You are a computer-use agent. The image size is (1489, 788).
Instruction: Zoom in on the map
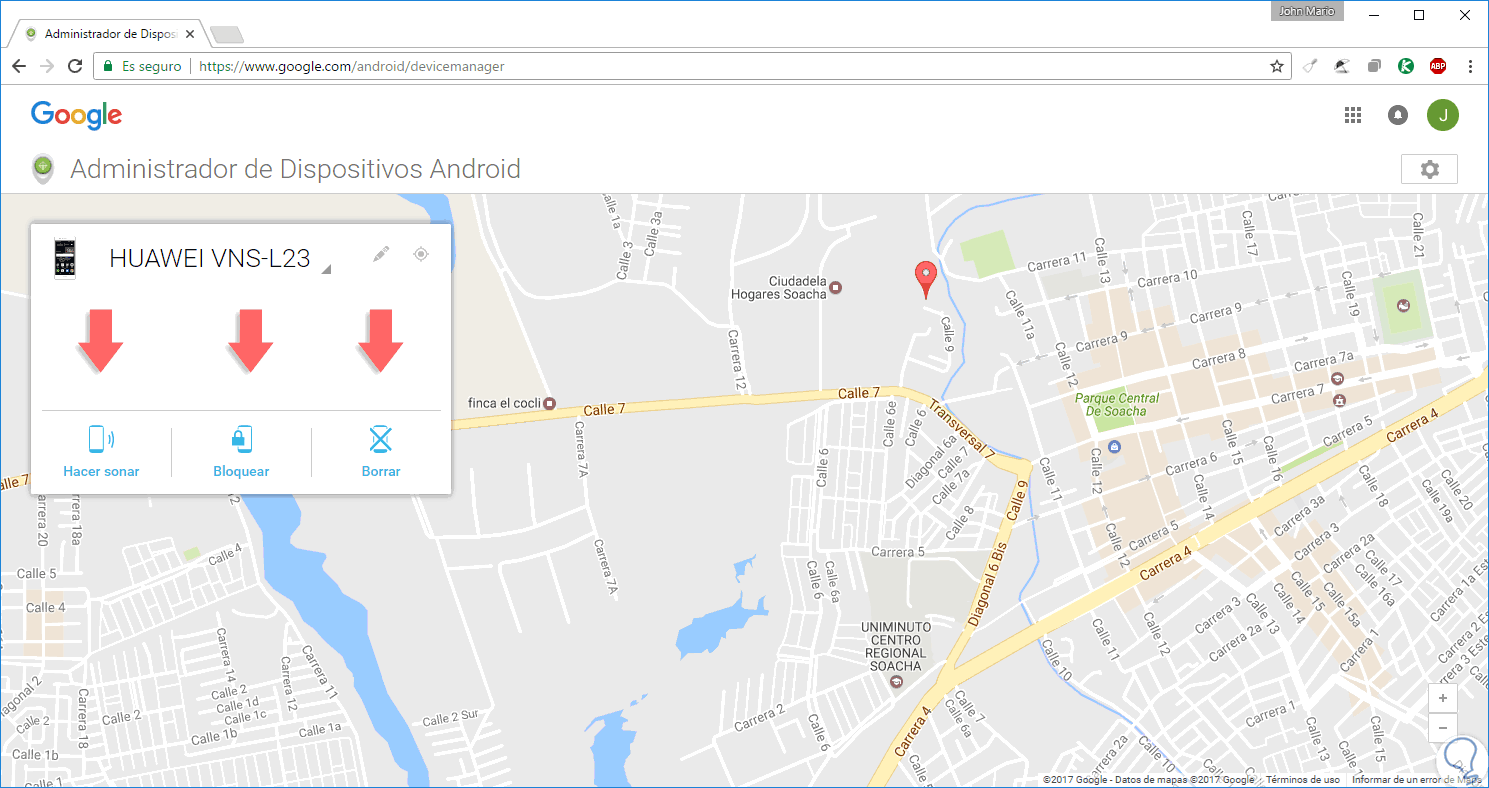coord(1442,698)
